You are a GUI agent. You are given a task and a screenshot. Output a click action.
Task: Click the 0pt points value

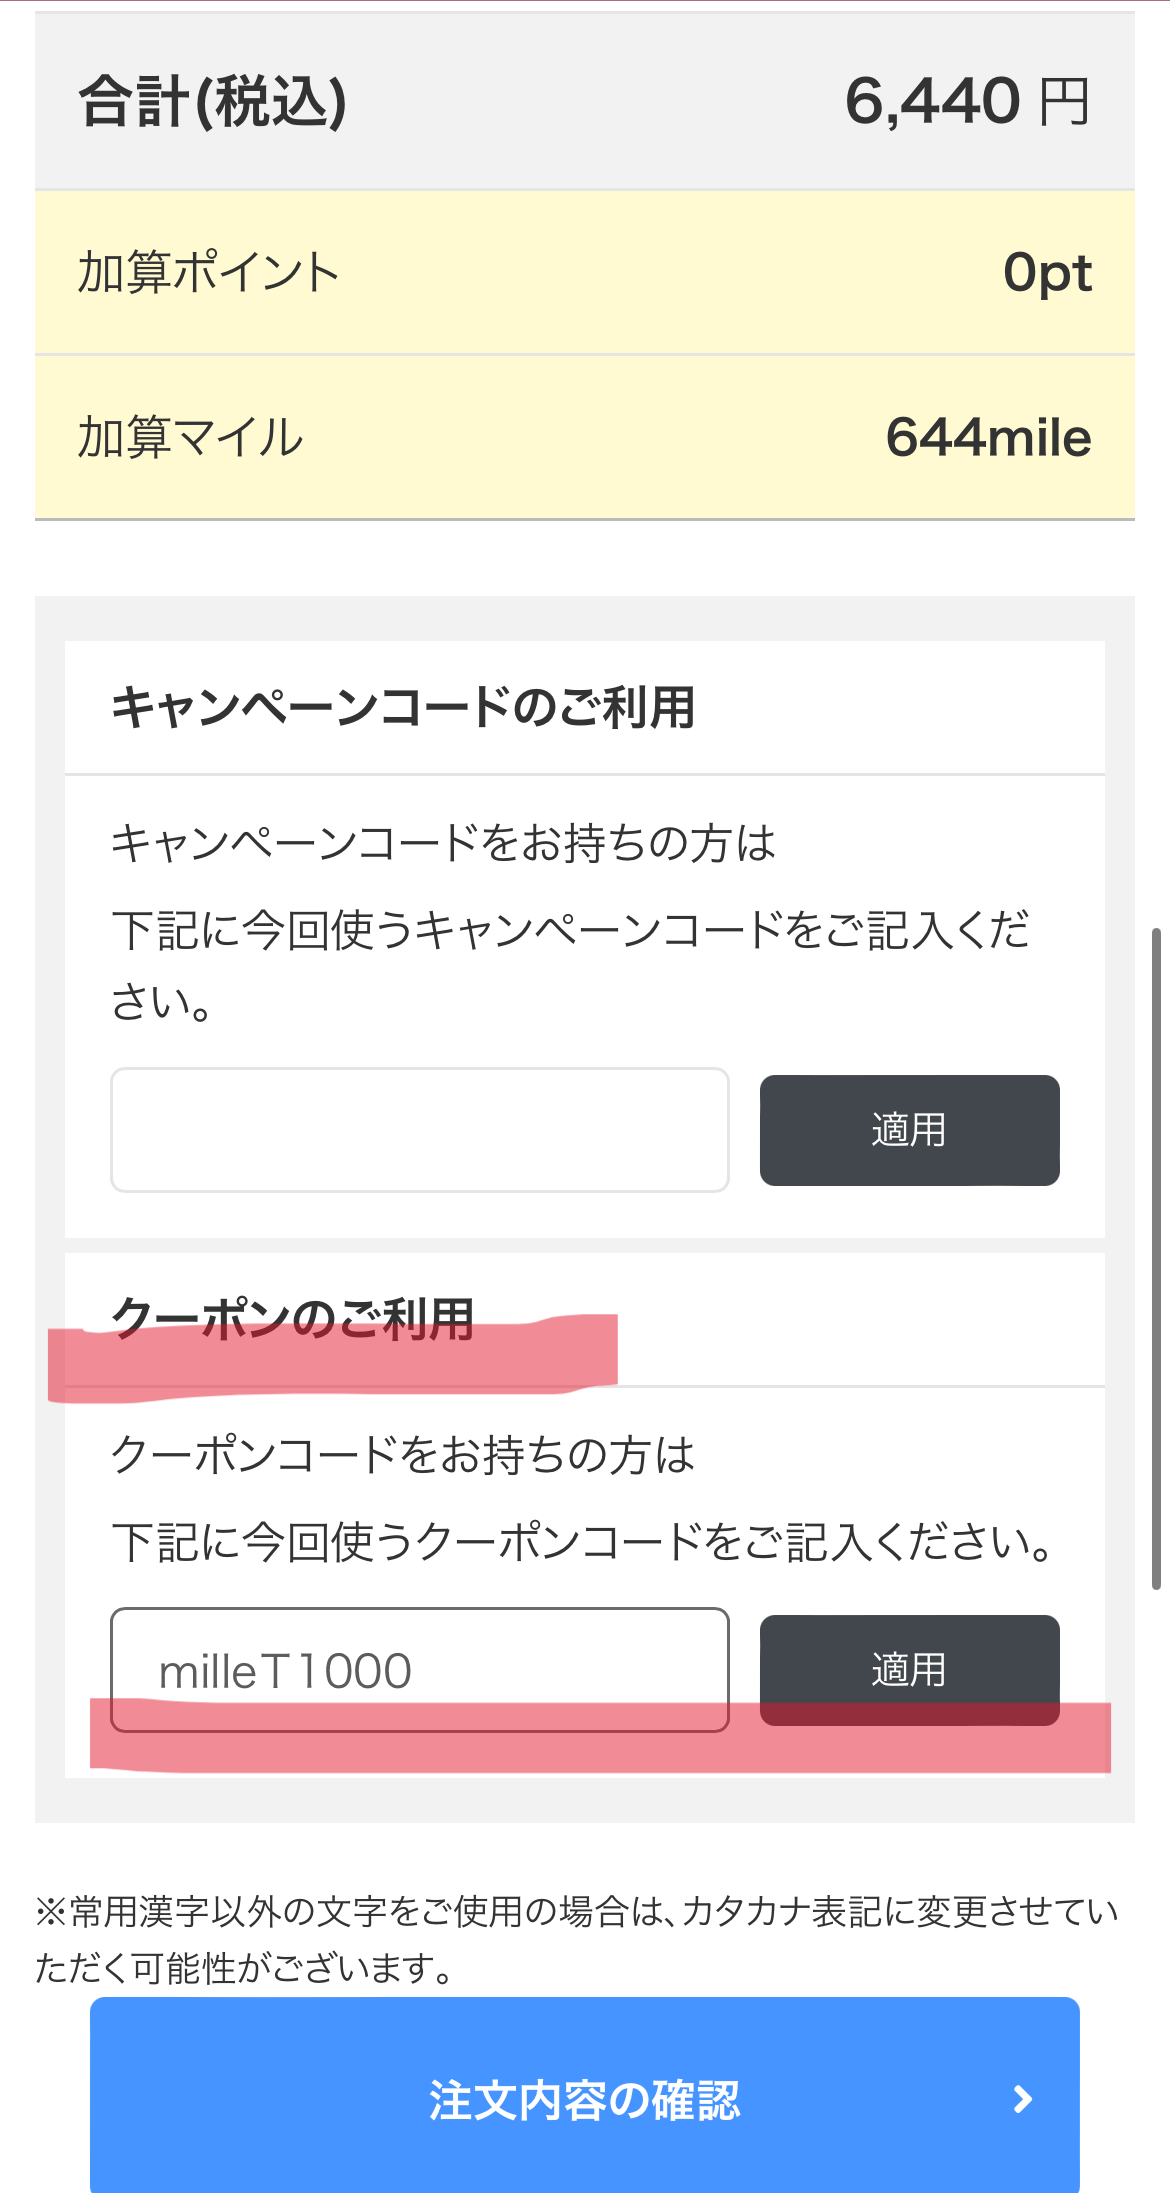point(1047,272)
